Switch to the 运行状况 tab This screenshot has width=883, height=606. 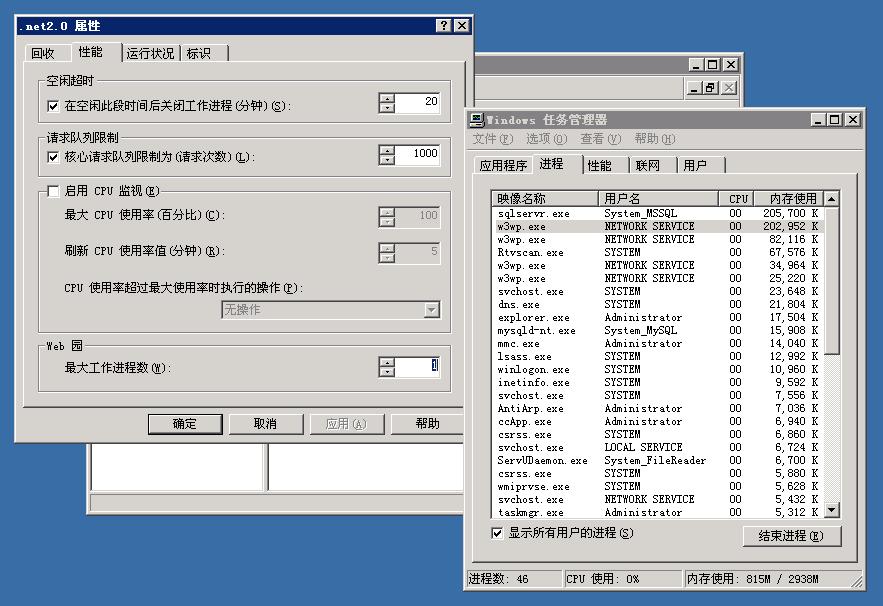point(150,54)
